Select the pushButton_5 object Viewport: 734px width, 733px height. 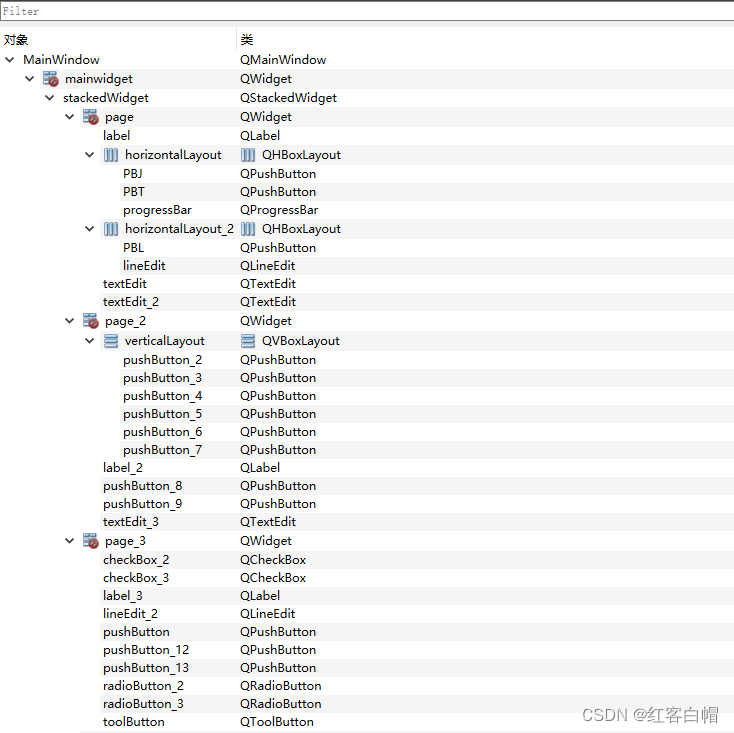(162, 414)
